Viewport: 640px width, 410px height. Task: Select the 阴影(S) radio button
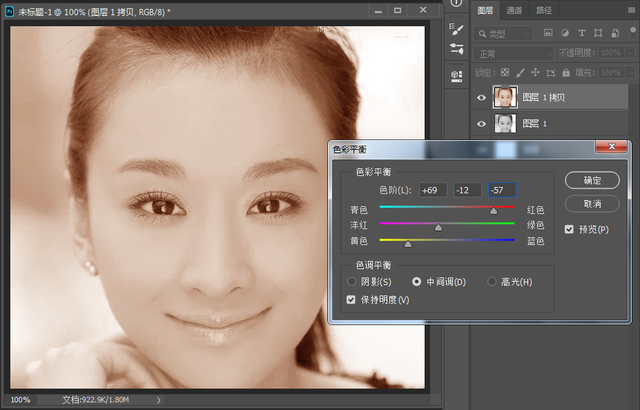[351, 282]
